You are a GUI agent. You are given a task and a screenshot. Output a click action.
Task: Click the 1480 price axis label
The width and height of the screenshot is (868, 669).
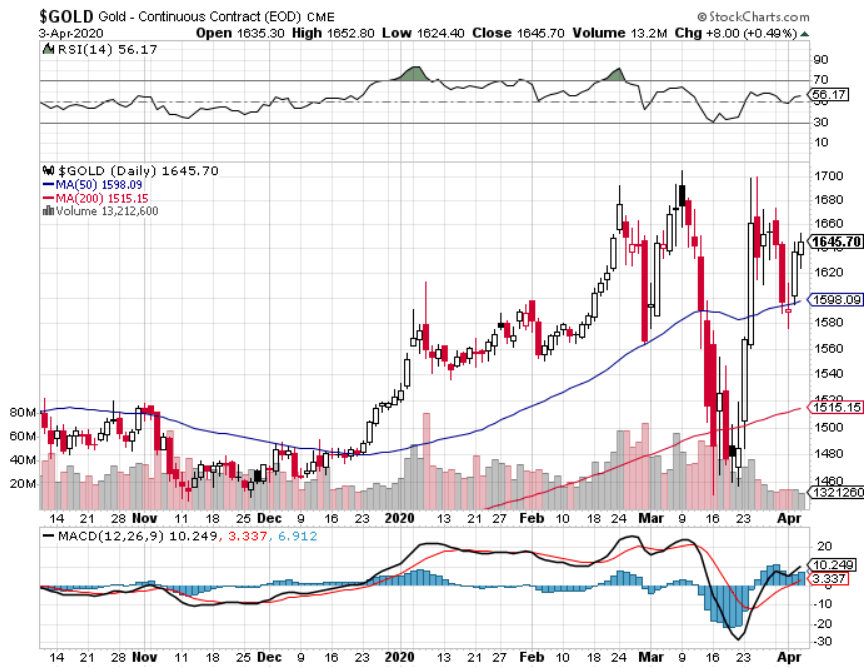click(829, 453)
